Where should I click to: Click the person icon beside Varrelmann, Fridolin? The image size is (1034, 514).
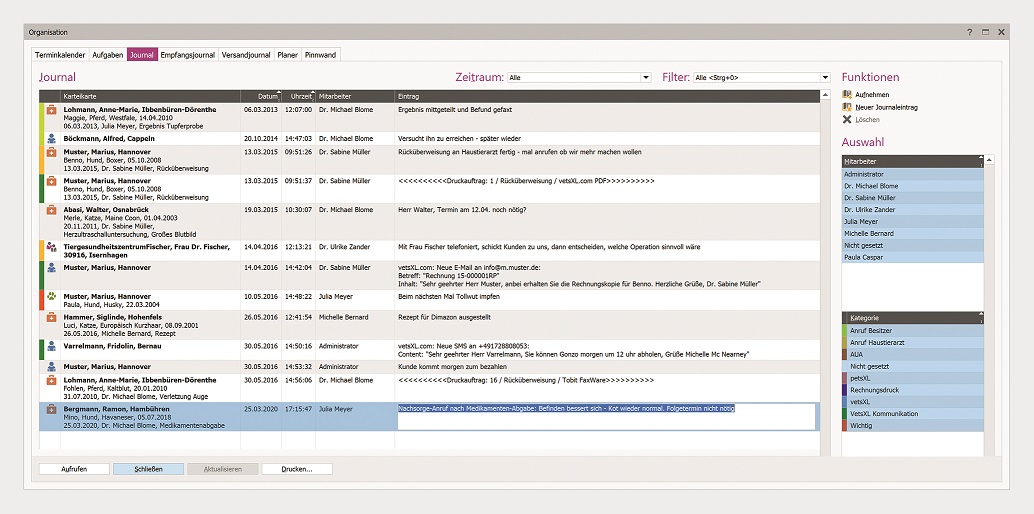point(51,346)
